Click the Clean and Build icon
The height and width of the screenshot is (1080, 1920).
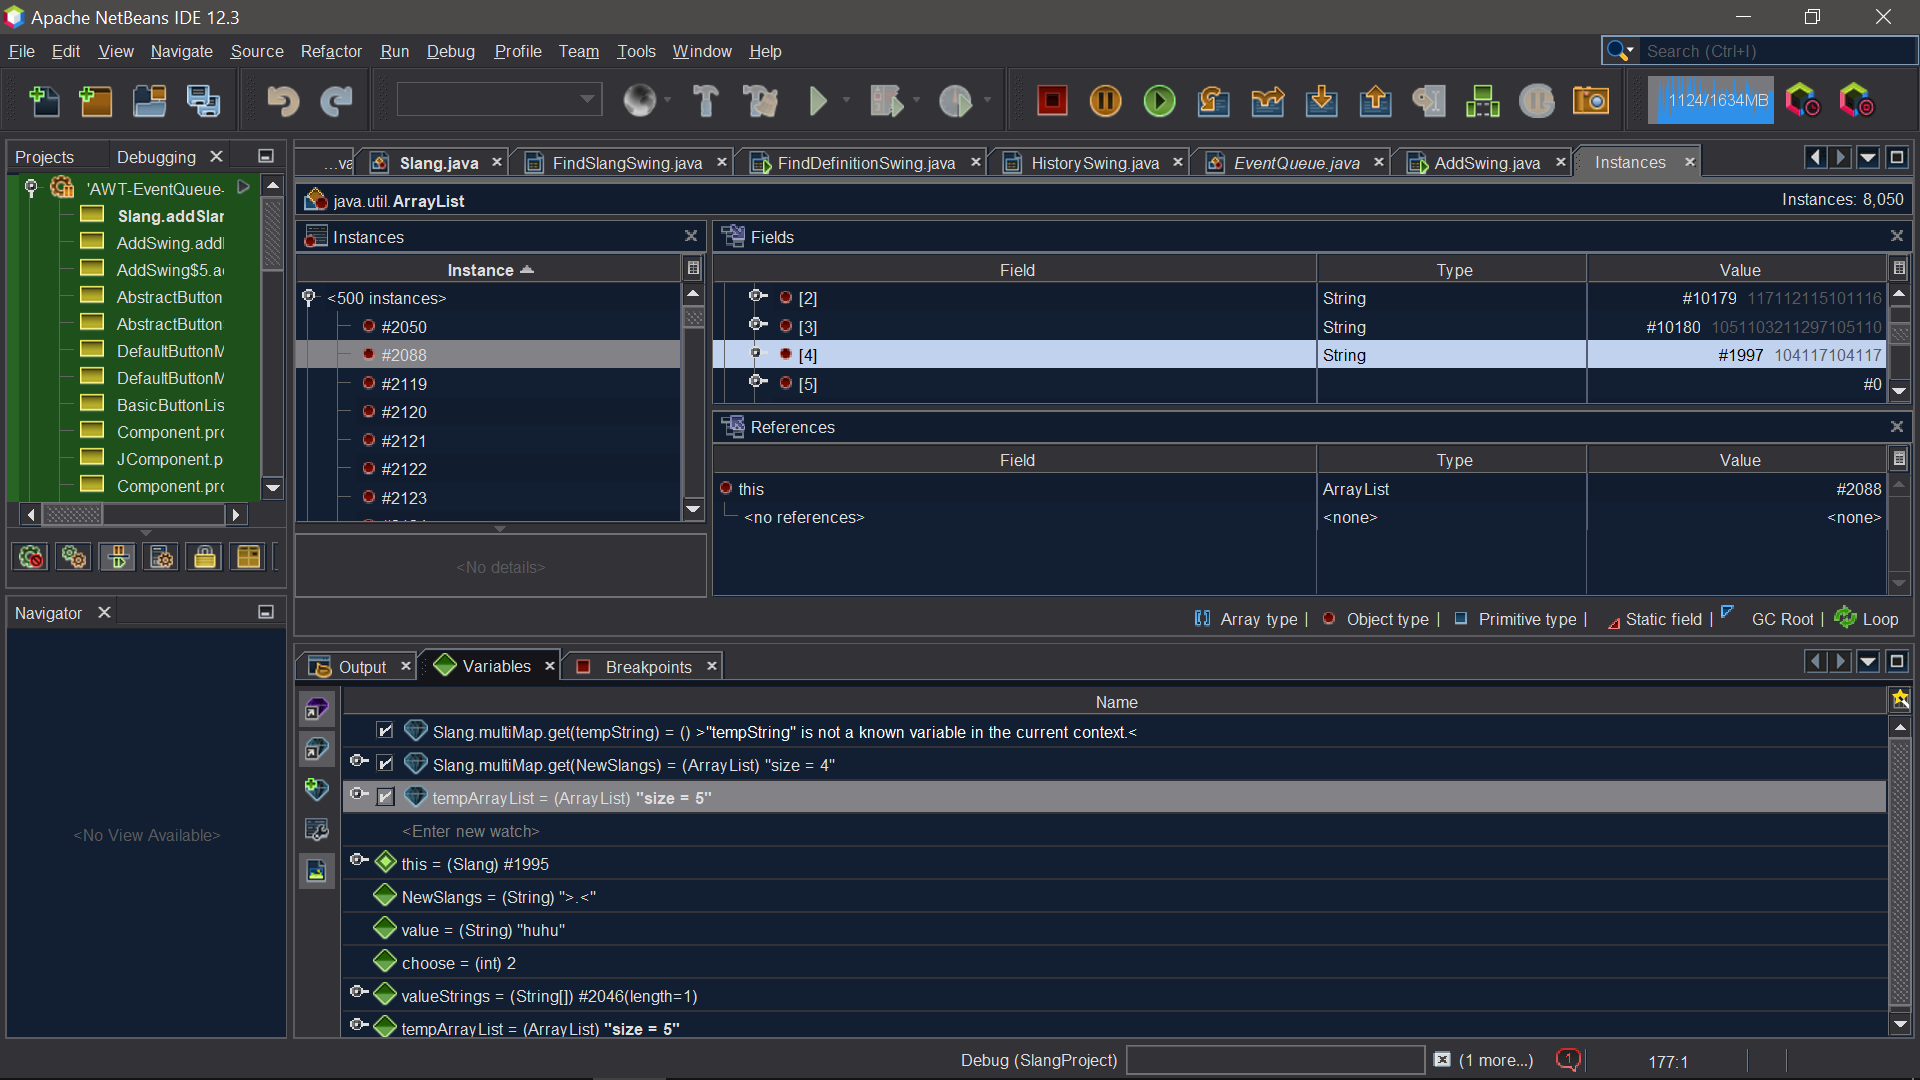point(761,101)
